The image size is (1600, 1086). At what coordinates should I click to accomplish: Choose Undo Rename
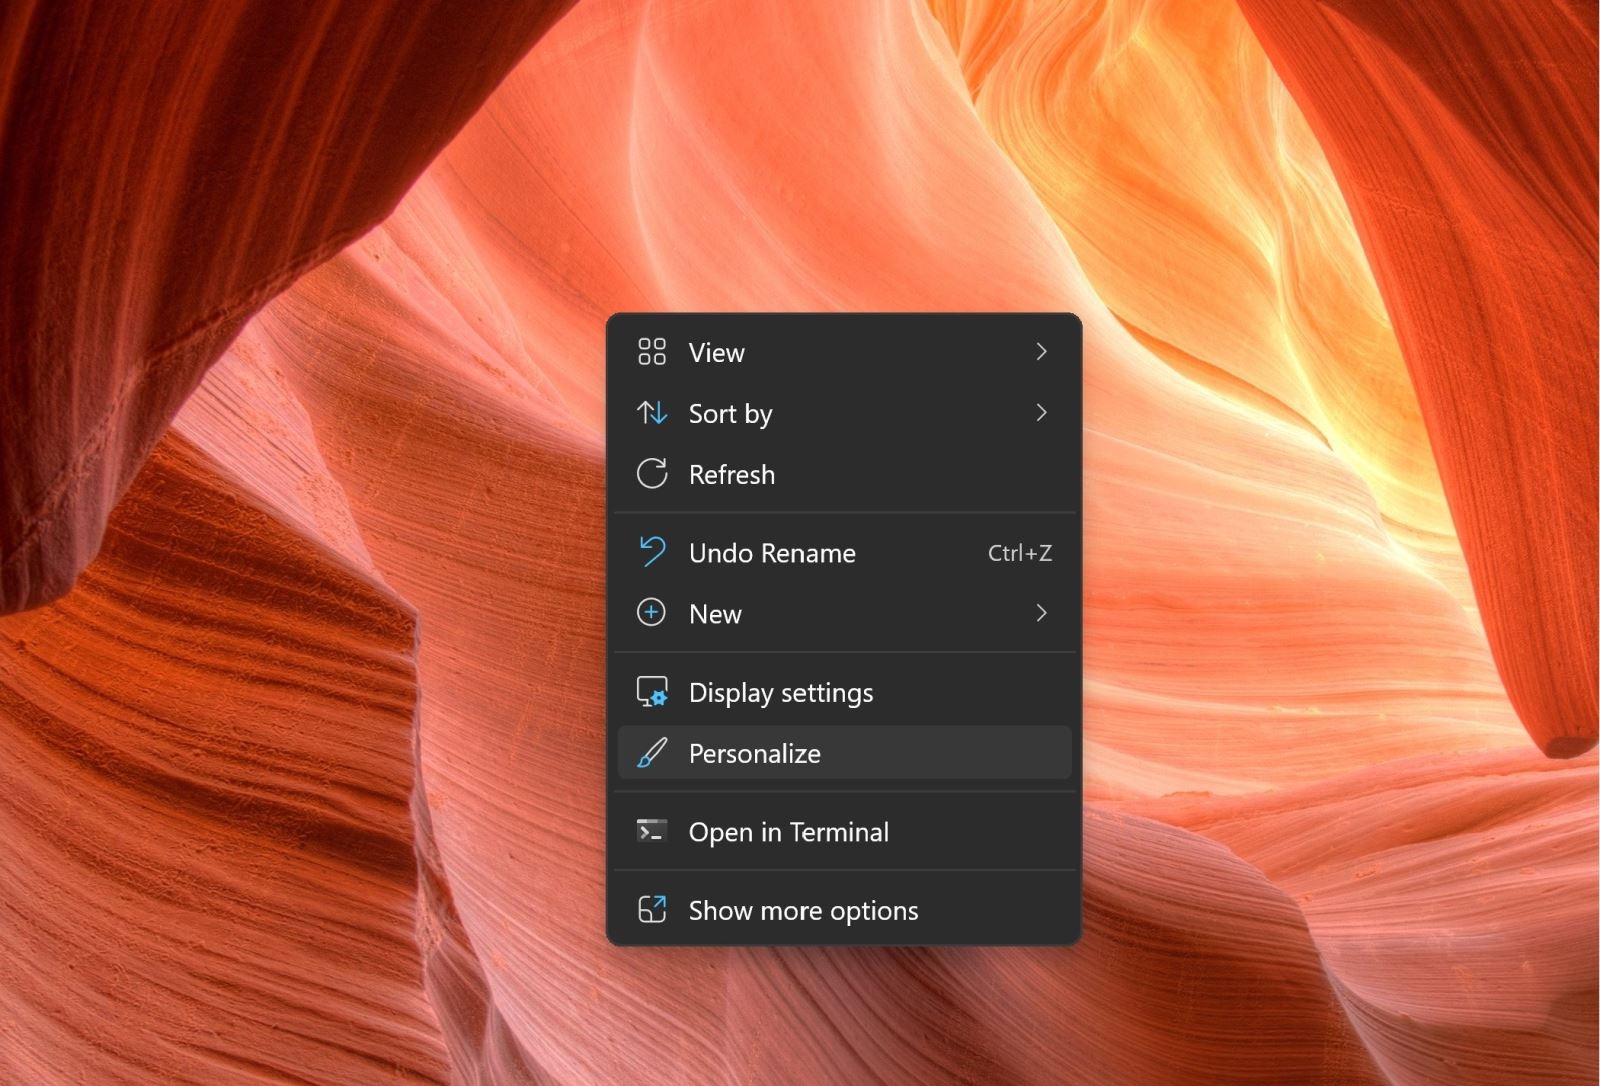[x=845, y=553]
